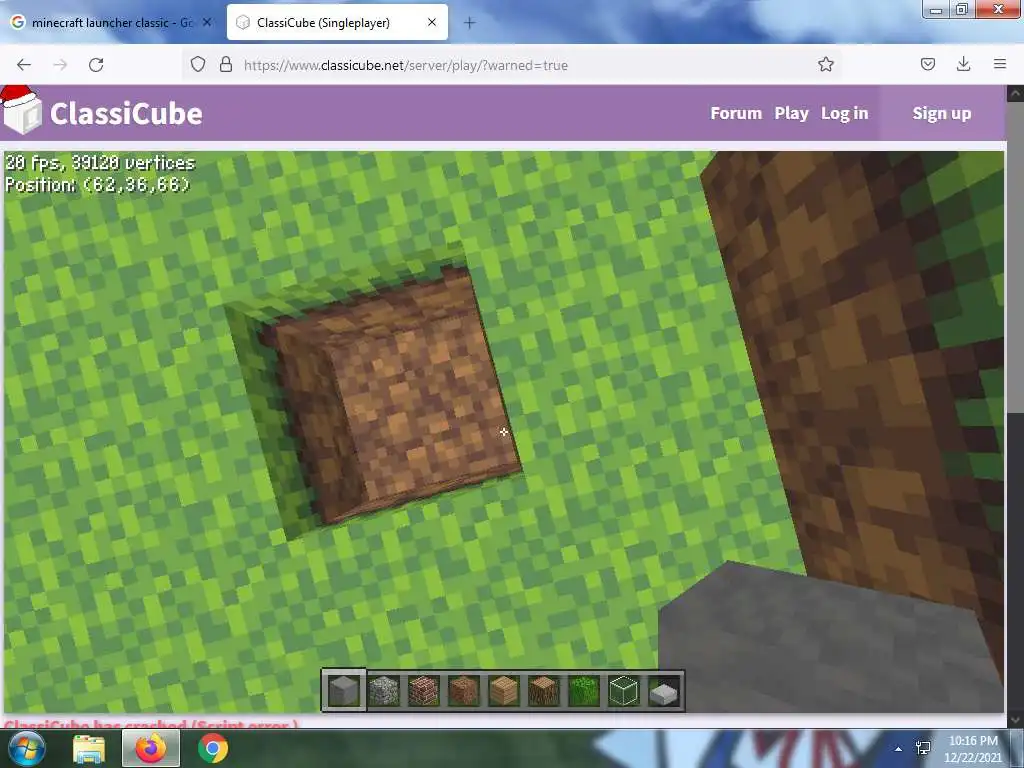Select the cobblestone block in hotbar
1024x768 pixels.
click(383, 691)
